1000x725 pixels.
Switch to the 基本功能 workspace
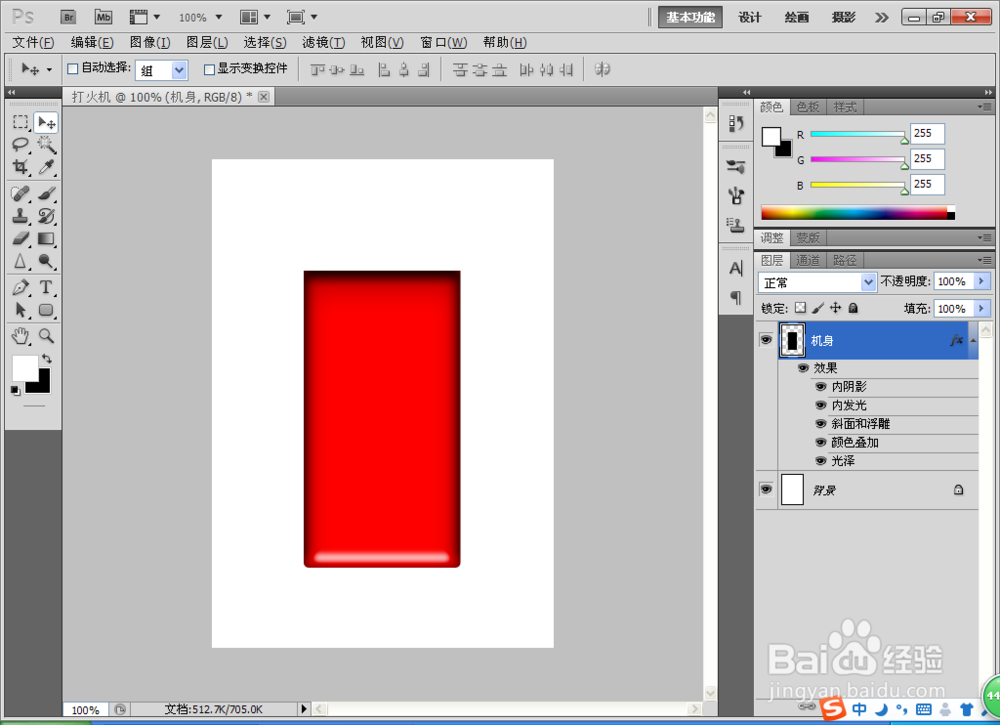tap(690, 17)
